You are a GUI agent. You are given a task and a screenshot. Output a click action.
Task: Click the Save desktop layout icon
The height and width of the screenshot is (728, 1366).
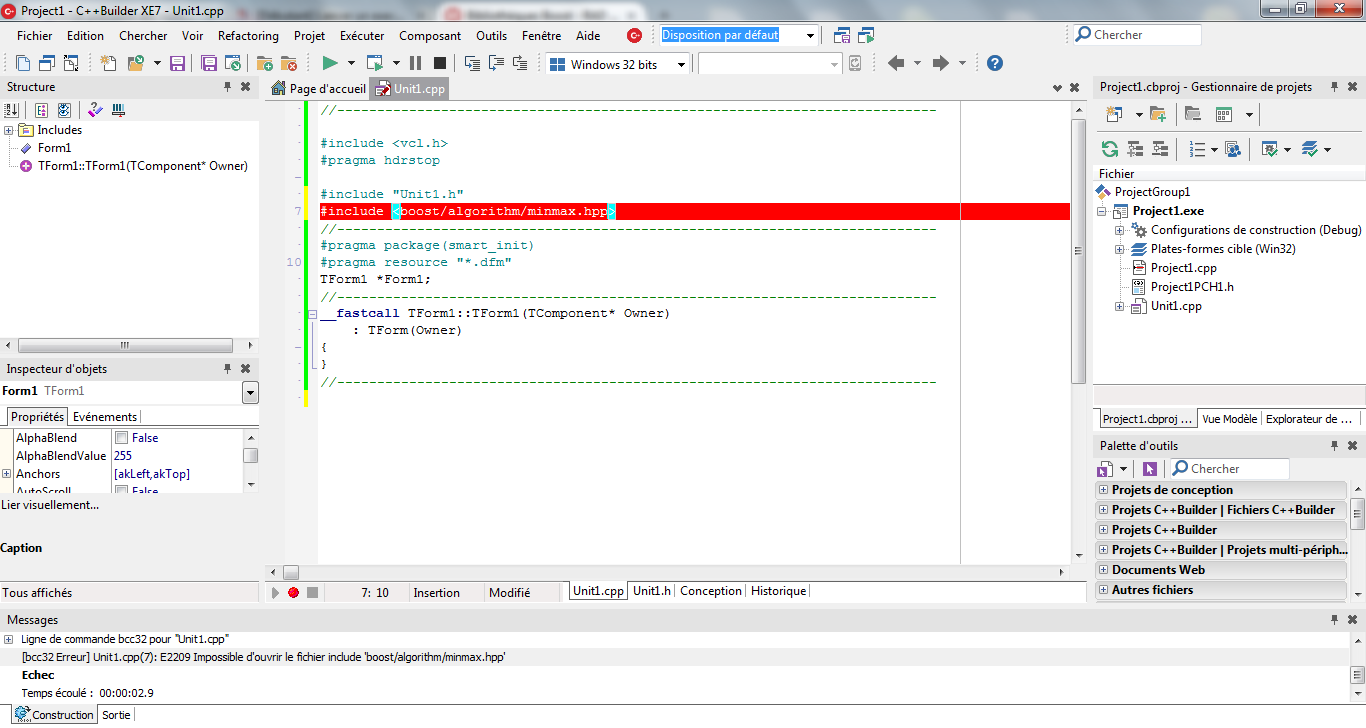[842, 35]
